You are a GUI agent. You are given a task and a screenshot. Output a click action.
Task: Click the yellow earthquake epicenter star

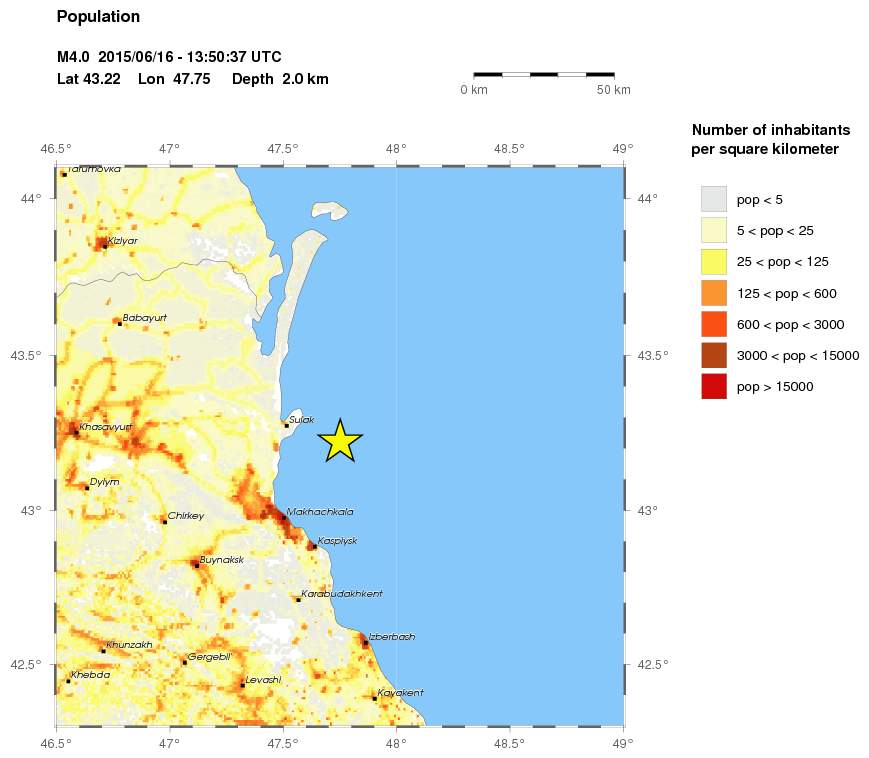(x=340, y=441)
